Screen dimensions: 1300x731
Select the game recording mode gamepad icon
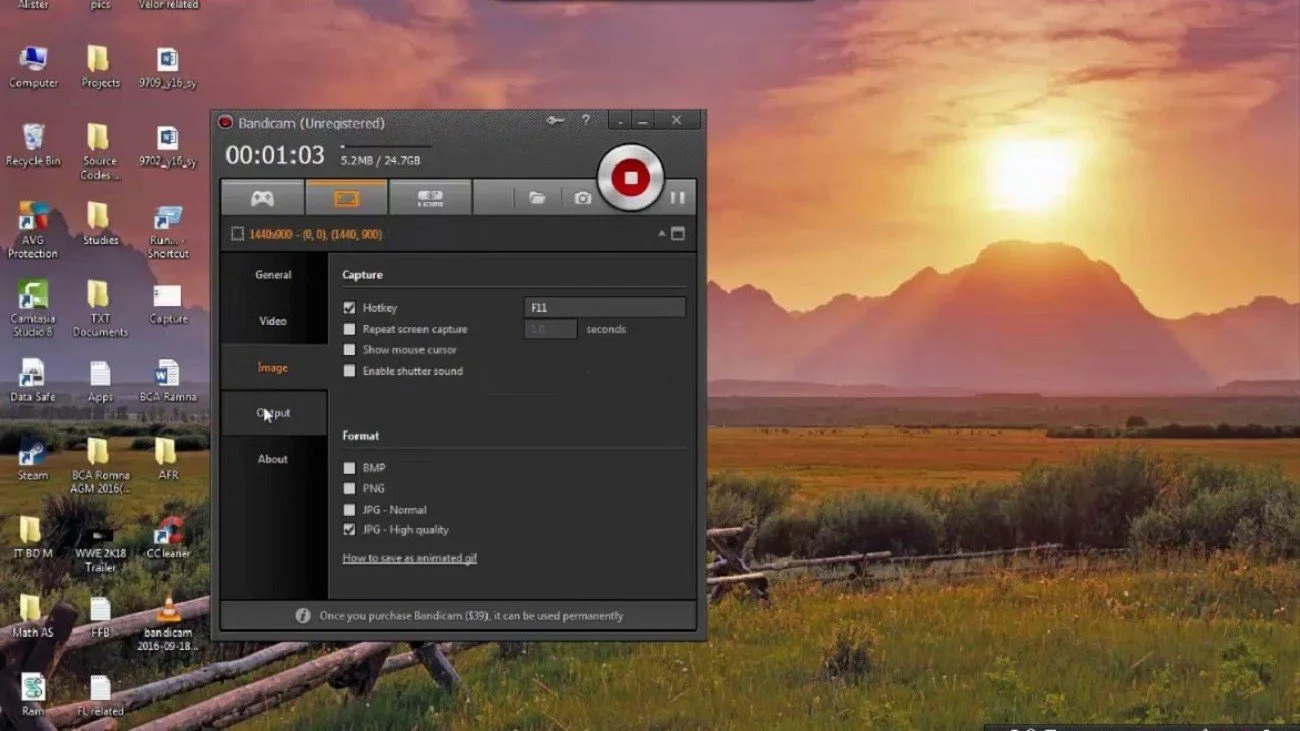tap(262, 198)
